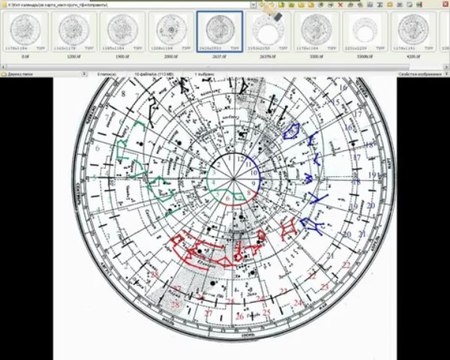Click the red X delete toolbar icon
This screenshot has width=450, height=360.
pos(341,5)
